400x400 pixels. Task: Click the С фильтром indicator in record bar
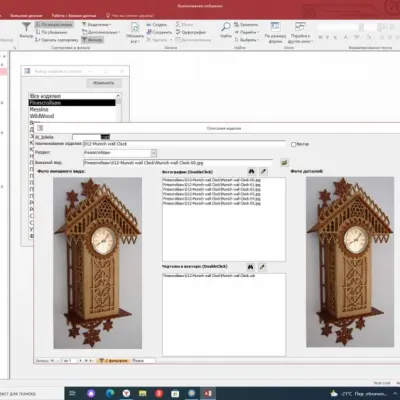point(114,361)
